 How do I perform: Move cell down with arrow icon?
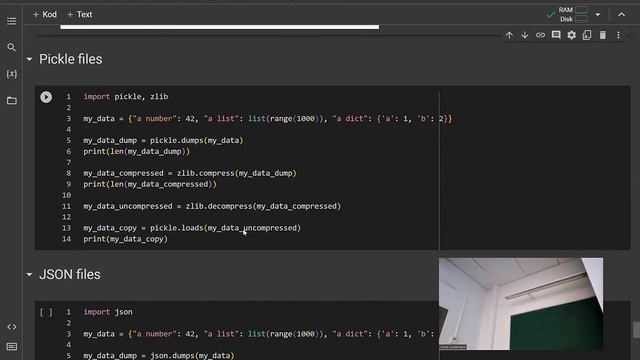click(524, 36)
